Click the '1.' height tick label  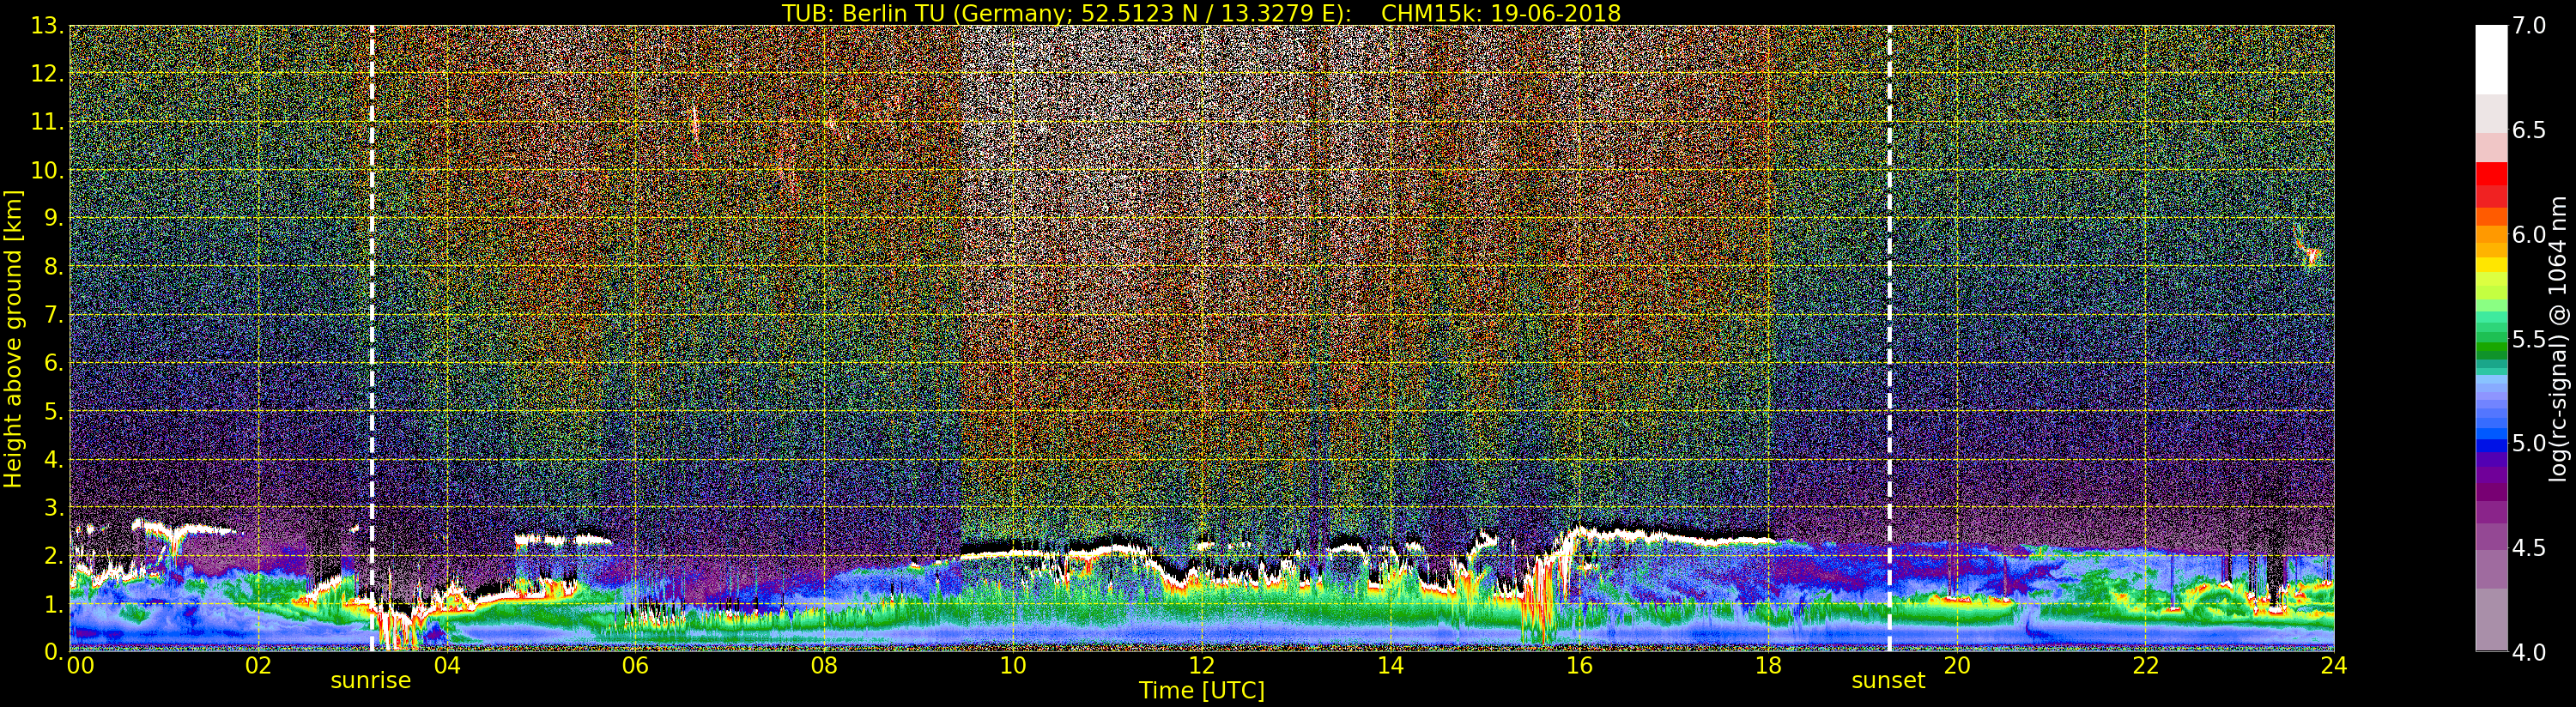[53, 604]
